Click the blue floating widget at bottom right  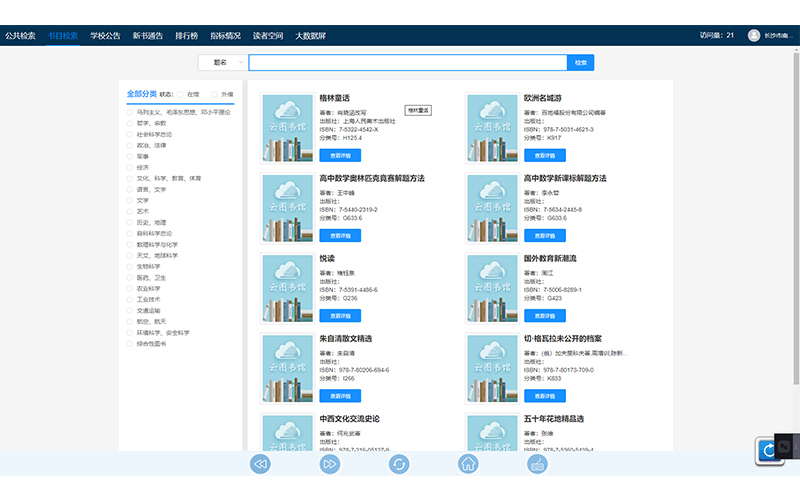point(766,451)
